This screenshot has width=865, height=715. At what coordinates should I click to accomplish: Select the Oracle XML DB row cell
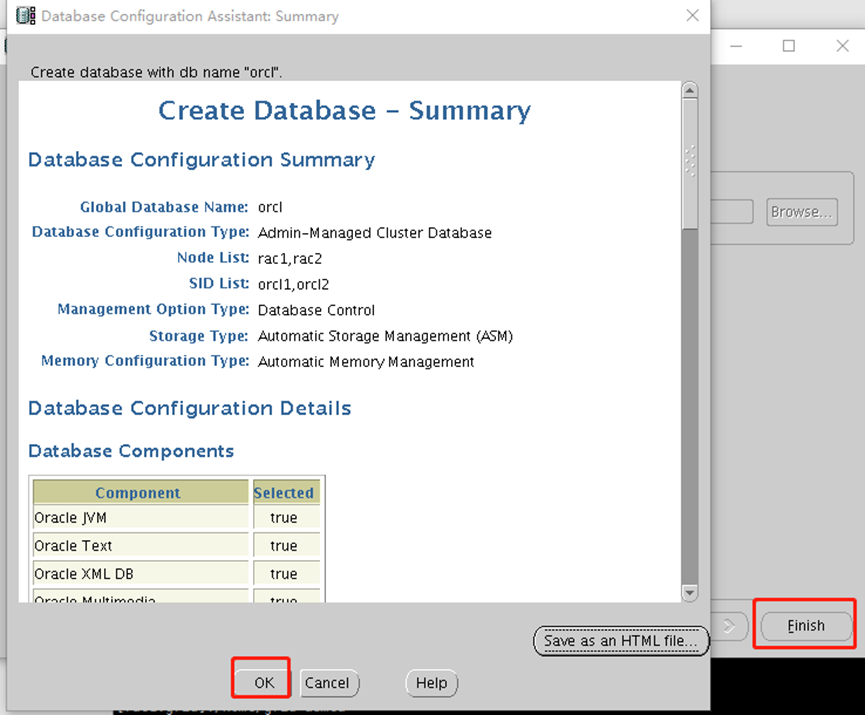click(141, 574)
